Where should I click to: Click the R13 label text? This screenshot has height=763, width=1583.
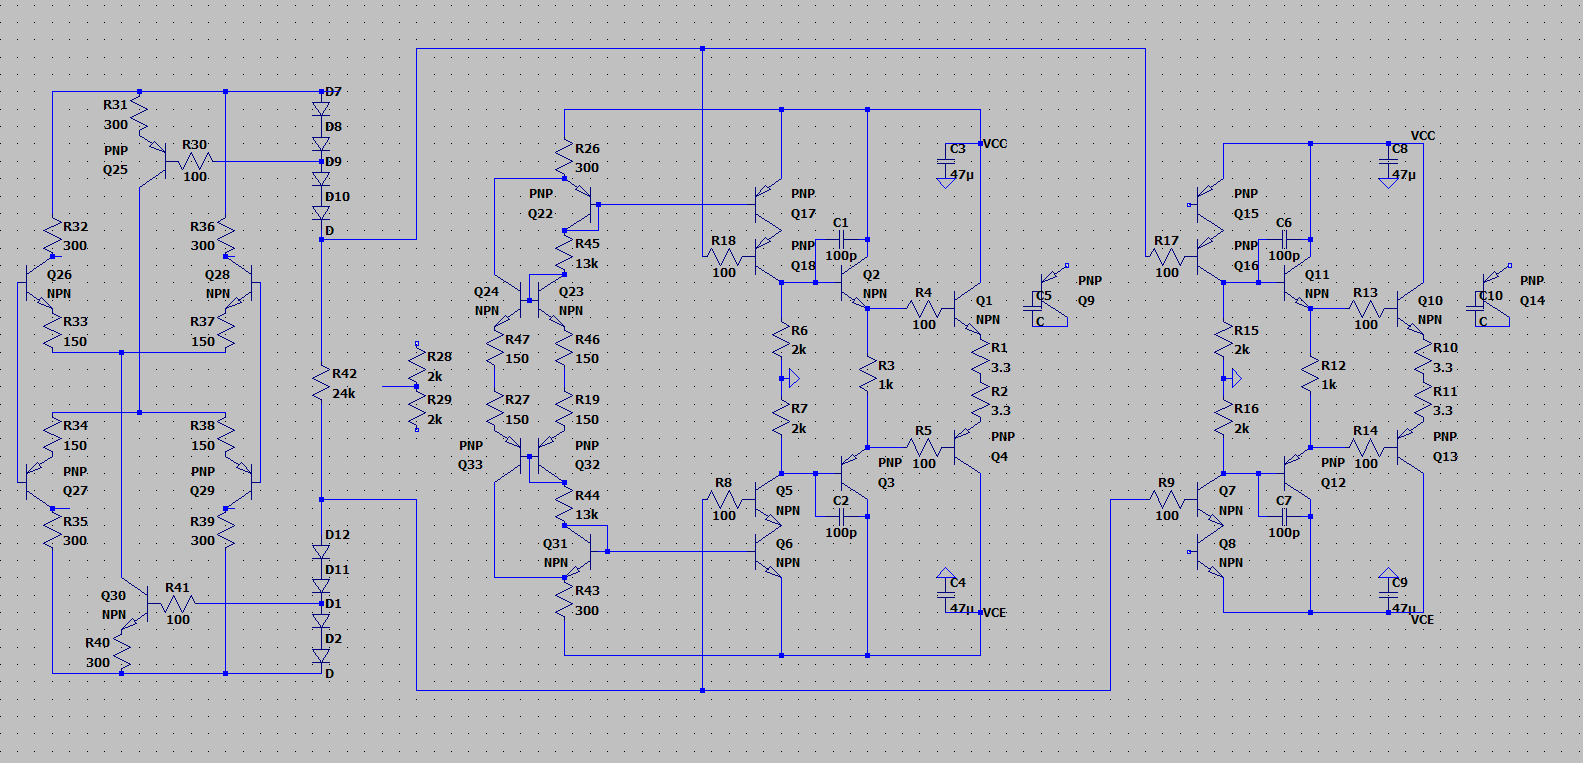pos(1365,293)
